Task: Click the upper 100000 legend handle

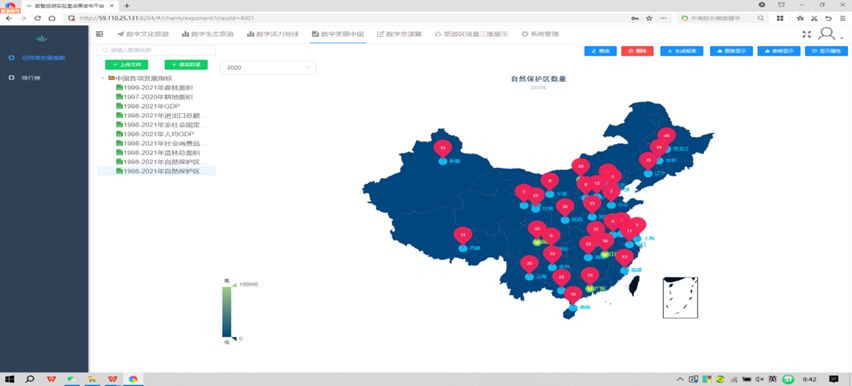Action: (234, 285)
